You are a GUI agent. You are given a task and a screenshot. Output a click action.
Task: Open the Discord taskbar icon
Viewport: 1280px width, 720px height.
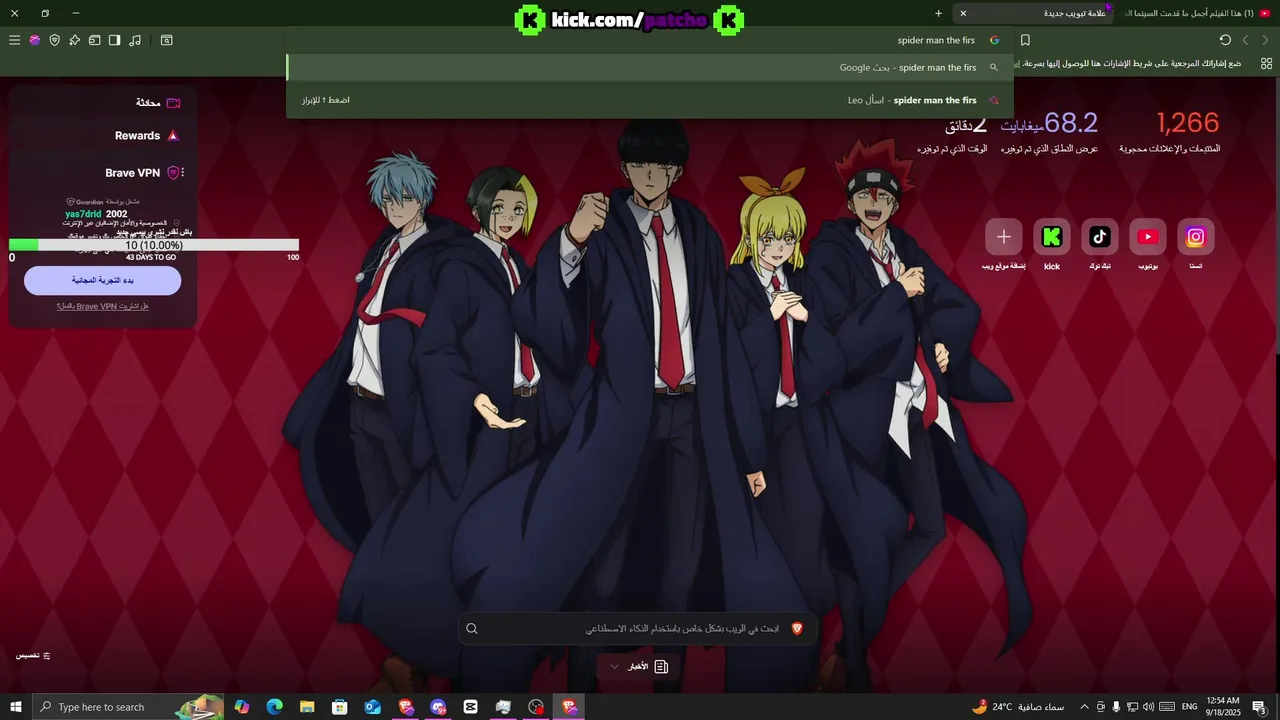(438, 707)
